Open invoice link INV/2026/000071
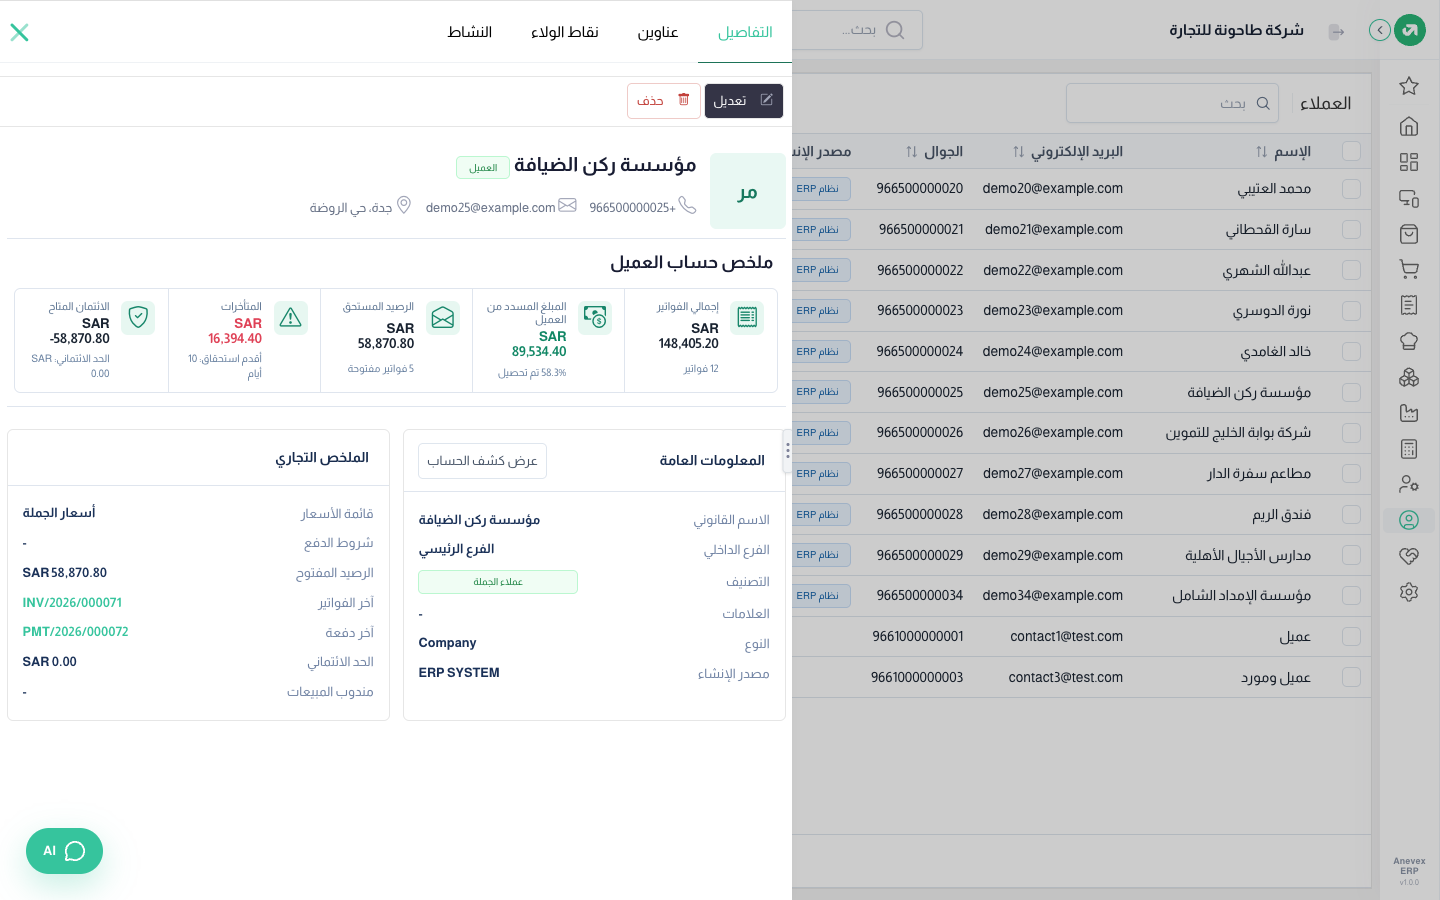 tap(72, 603)
